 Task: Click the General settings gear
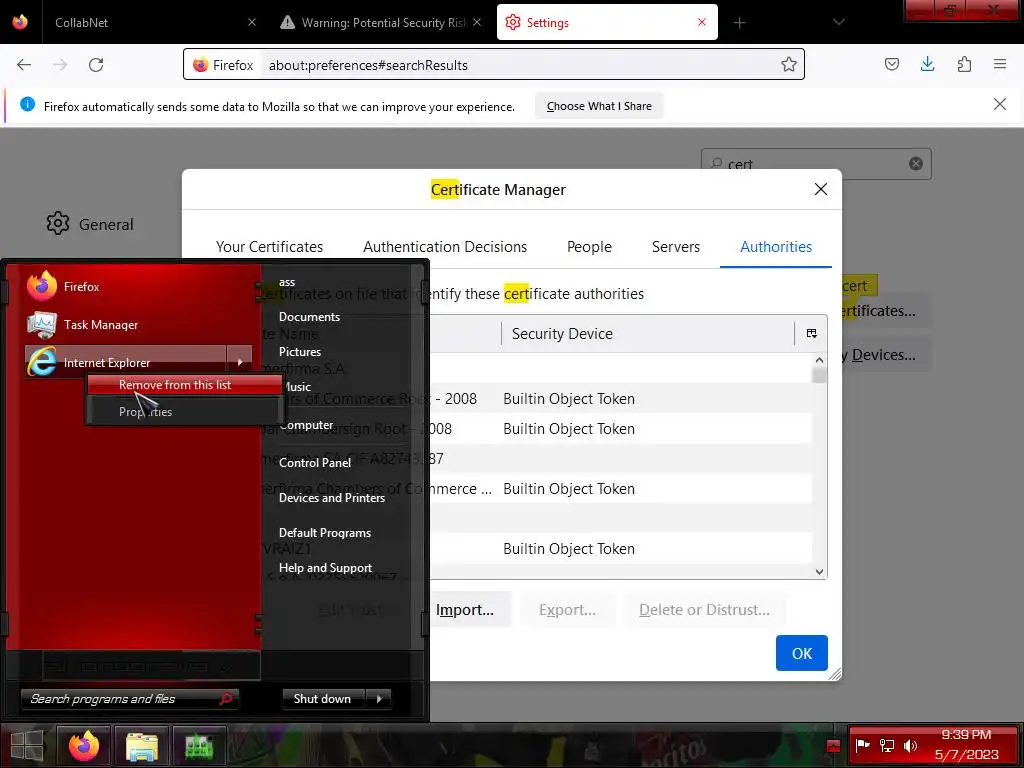point(58,224)
